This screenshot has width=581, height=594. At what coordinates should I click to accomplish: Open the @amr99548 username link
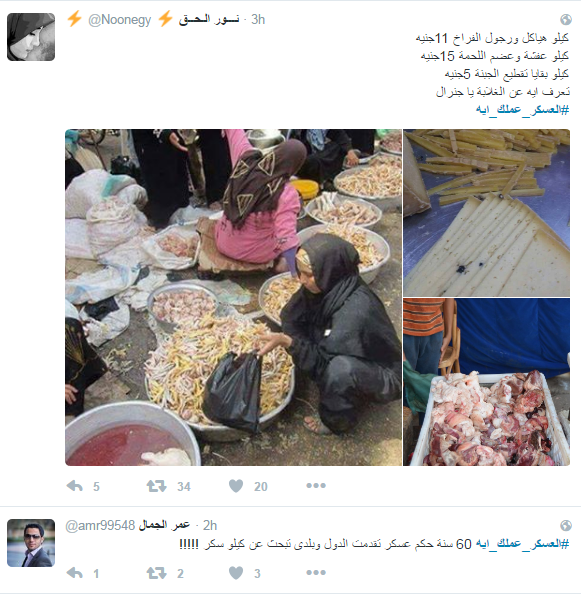[x=100, y=525]
